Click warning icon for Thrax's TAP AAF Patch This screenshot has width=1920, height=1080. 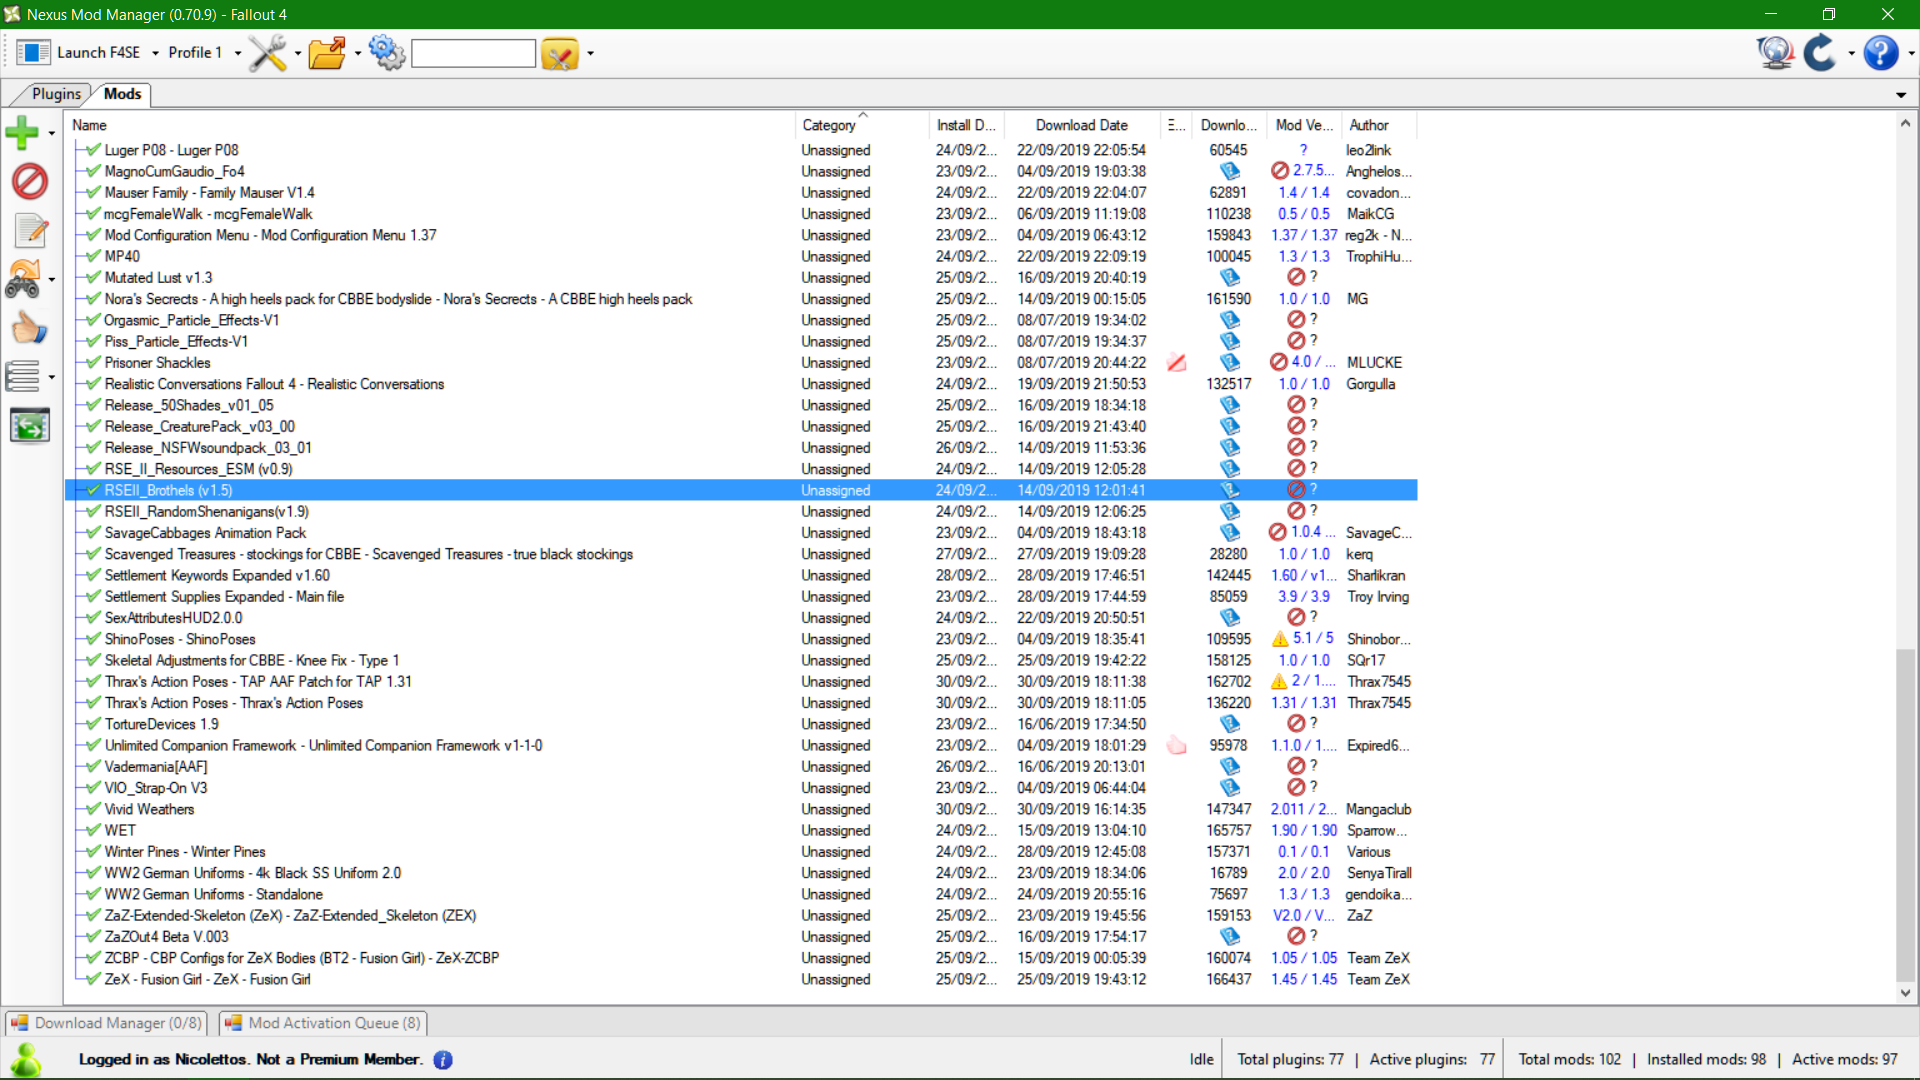point(1279,682)
